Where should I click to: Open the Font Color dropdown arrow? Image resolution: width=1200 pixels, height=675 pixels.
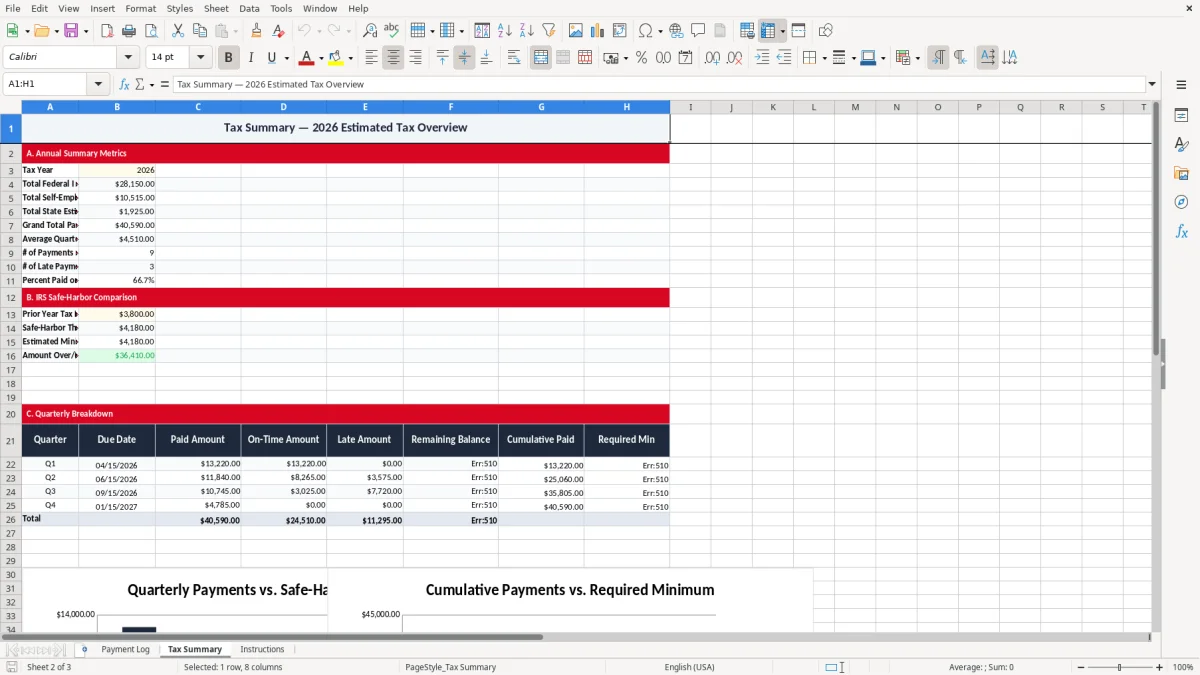click(x=321, y=58)
